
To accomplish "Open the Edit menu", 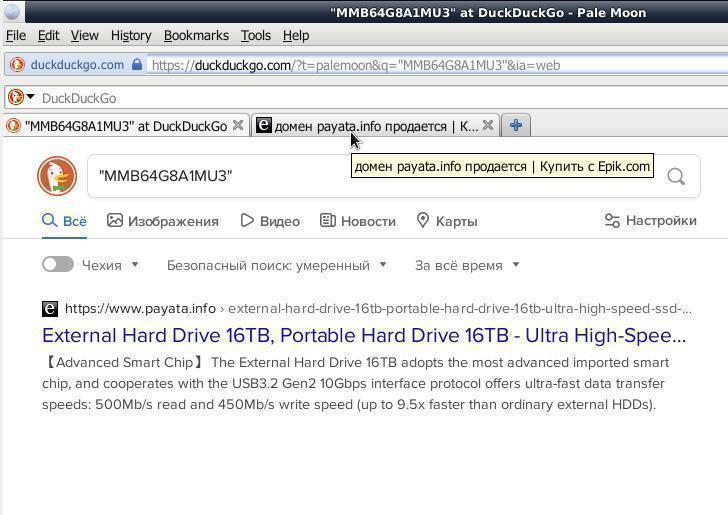I will click(48, 36).
